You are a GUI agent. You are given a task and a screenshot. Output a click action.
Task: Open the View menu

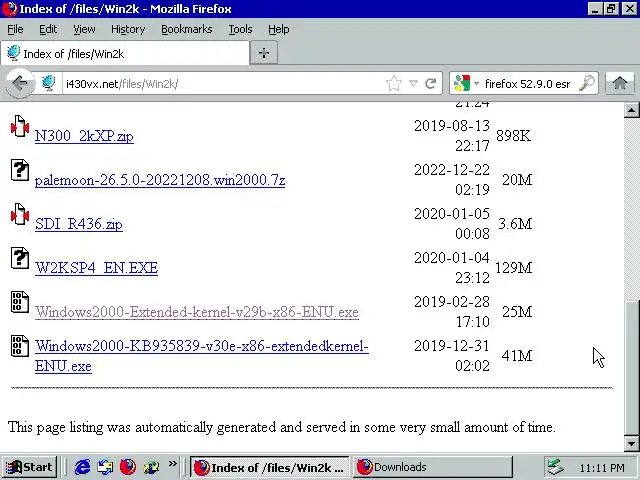[x=84, y=29]
